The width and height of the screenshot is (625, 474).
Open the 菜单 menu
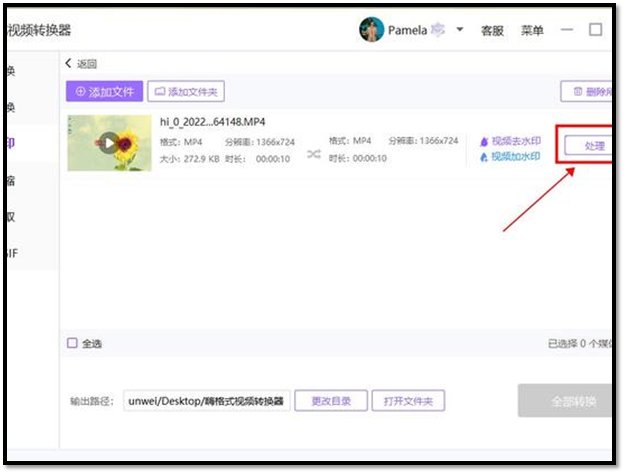tap(532, 30)
